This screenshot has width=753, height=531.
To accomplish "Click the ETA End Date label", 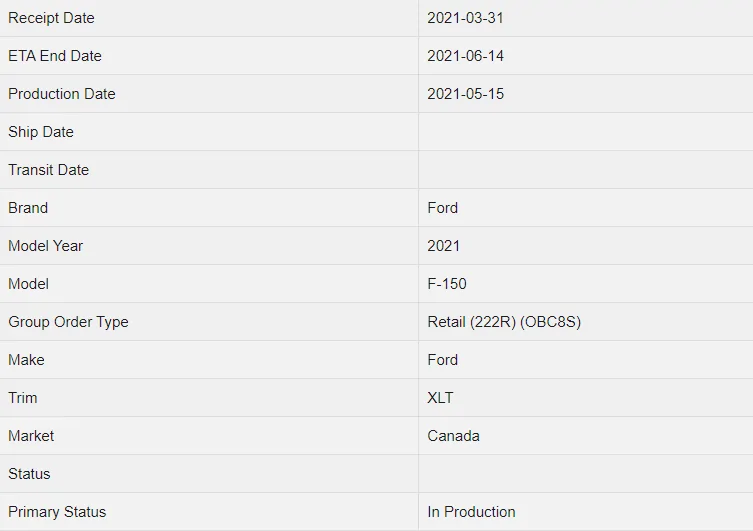I will (55, 56).
